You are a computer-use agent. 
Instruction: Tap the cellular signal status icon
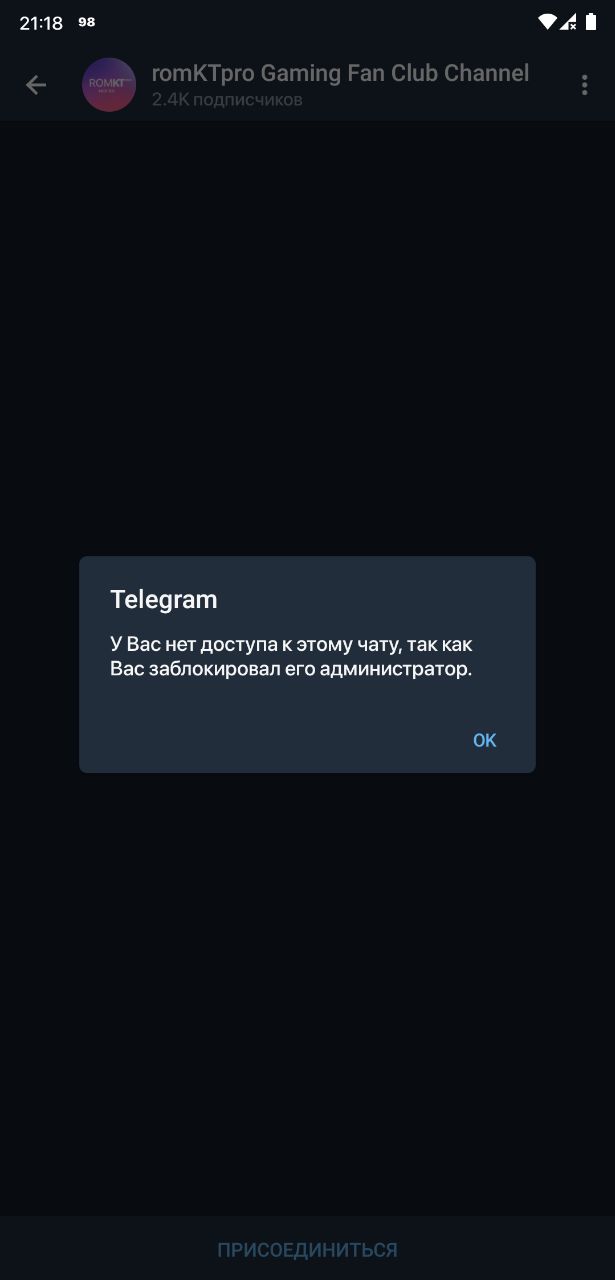click(567, 22)
